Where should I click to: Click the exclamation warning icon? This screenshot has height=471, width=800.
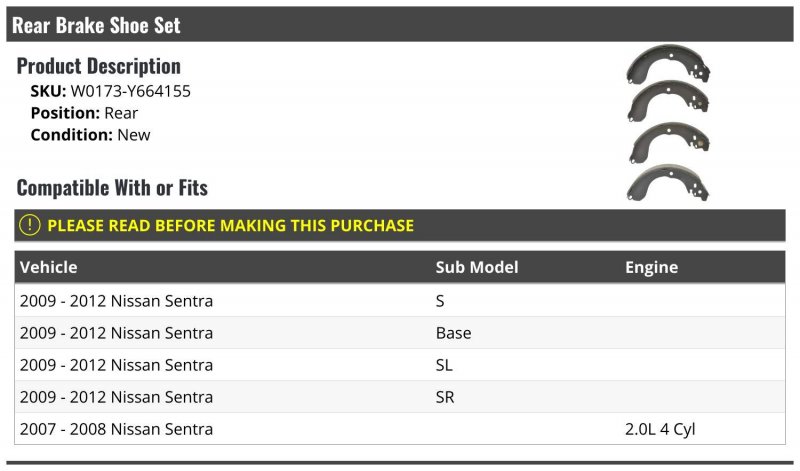30,226
